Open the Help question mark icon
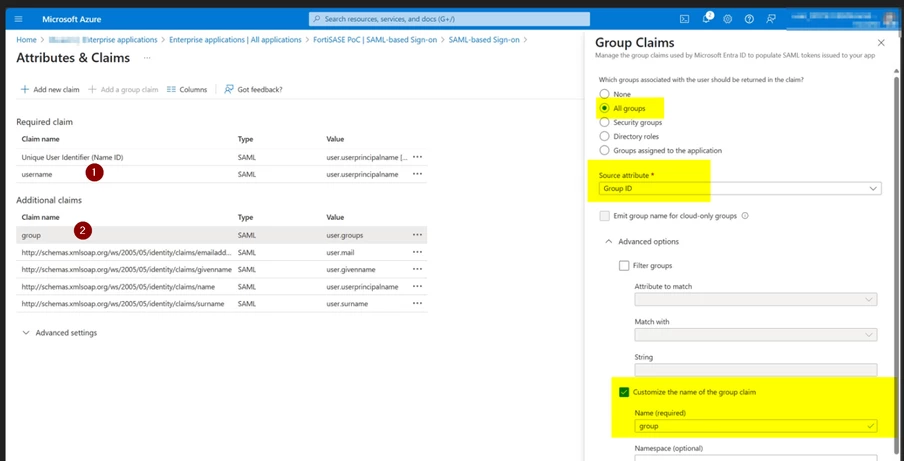This screenshot has height=461, width=904. pyautogui.click(x=749, y=19)
